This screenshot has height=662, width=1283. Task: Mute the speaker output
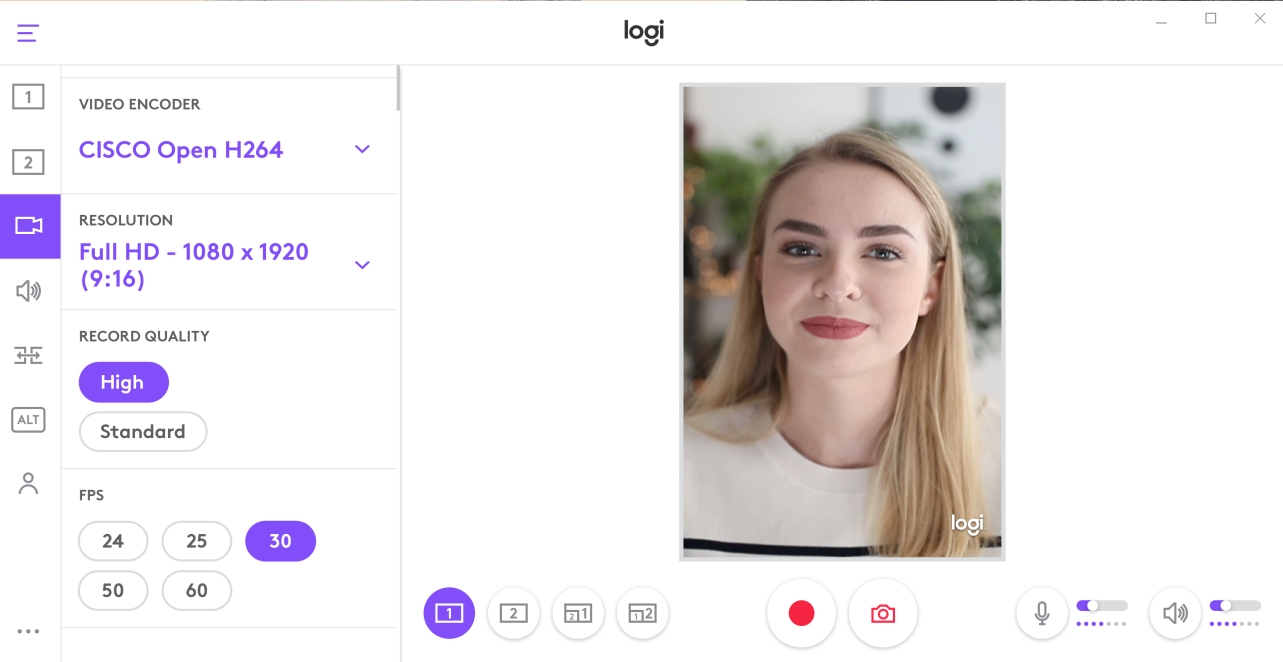pyautogui.click(x=1175, y=613)
